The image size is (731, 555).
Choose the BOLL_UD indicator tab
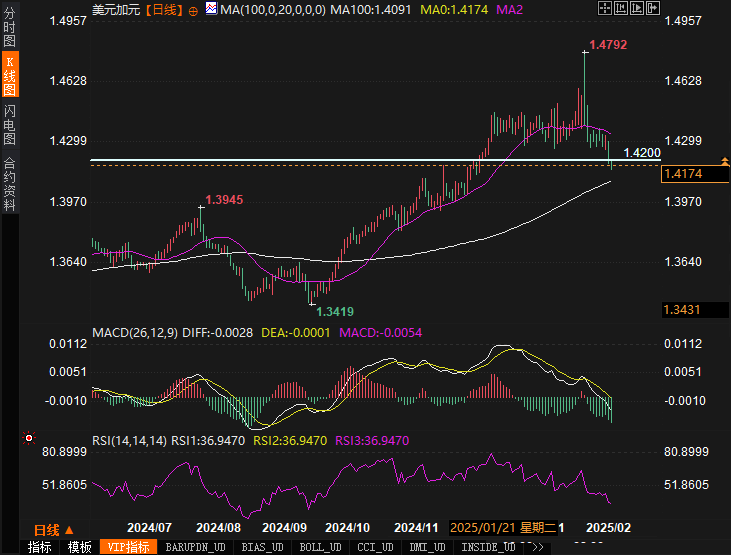pos(320,547)
